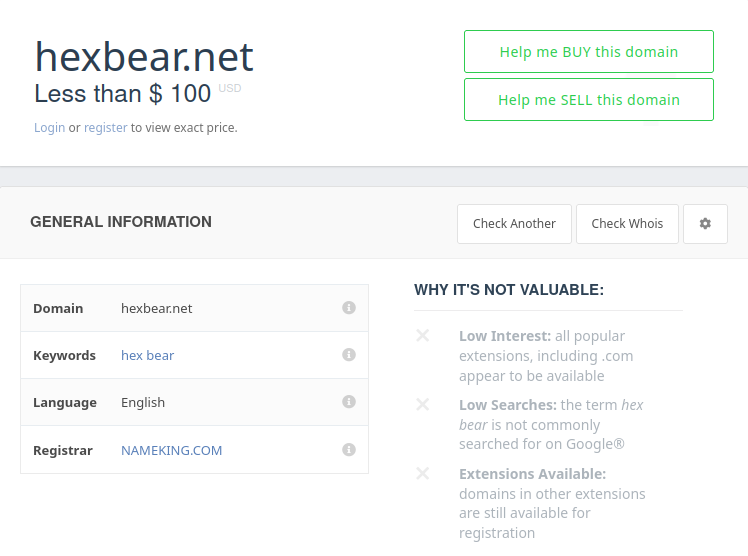Open the NAMEKING.COM registrar link

click(171, 450)
